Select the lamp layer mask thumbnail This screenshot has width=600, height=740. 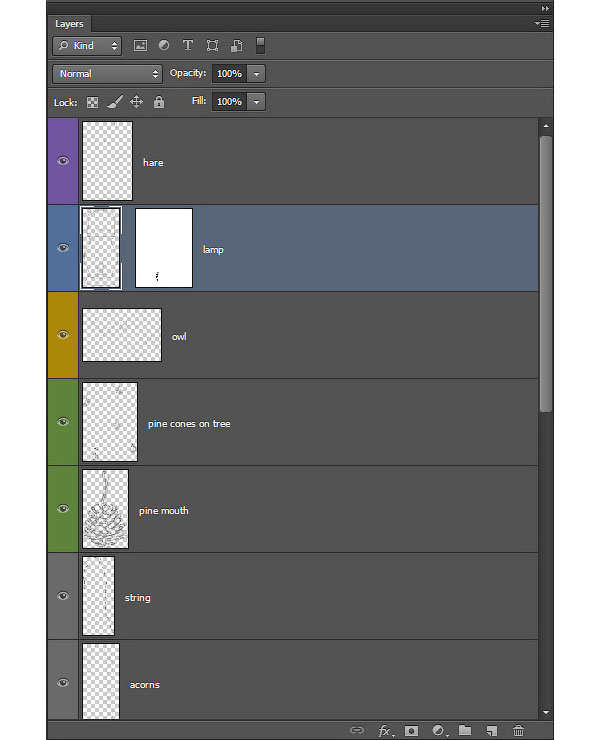coord(164,248)
